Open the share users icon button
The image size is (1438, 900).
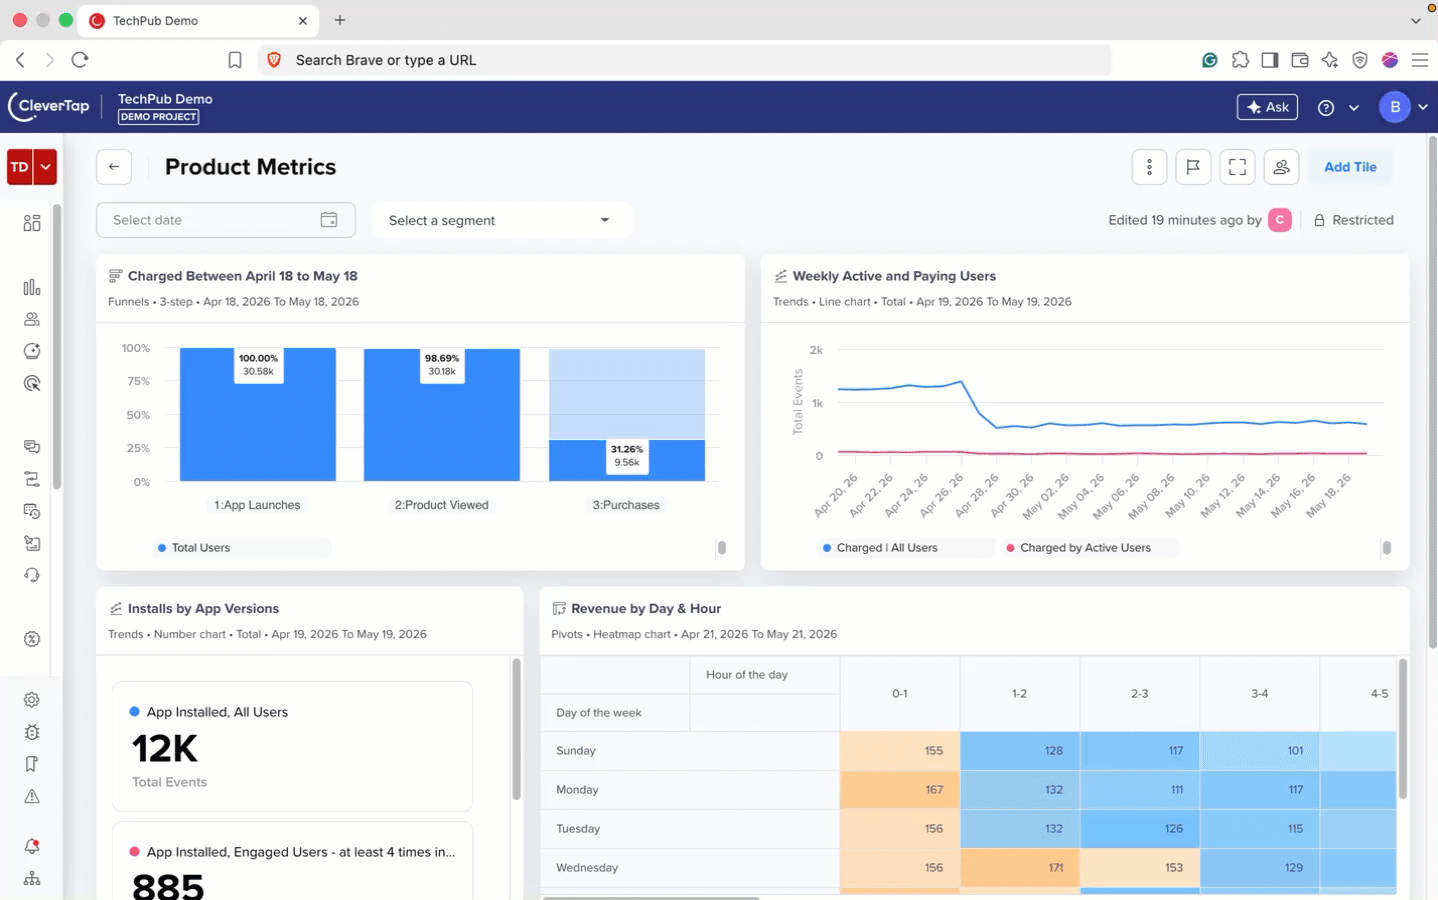coord(1281,167)
